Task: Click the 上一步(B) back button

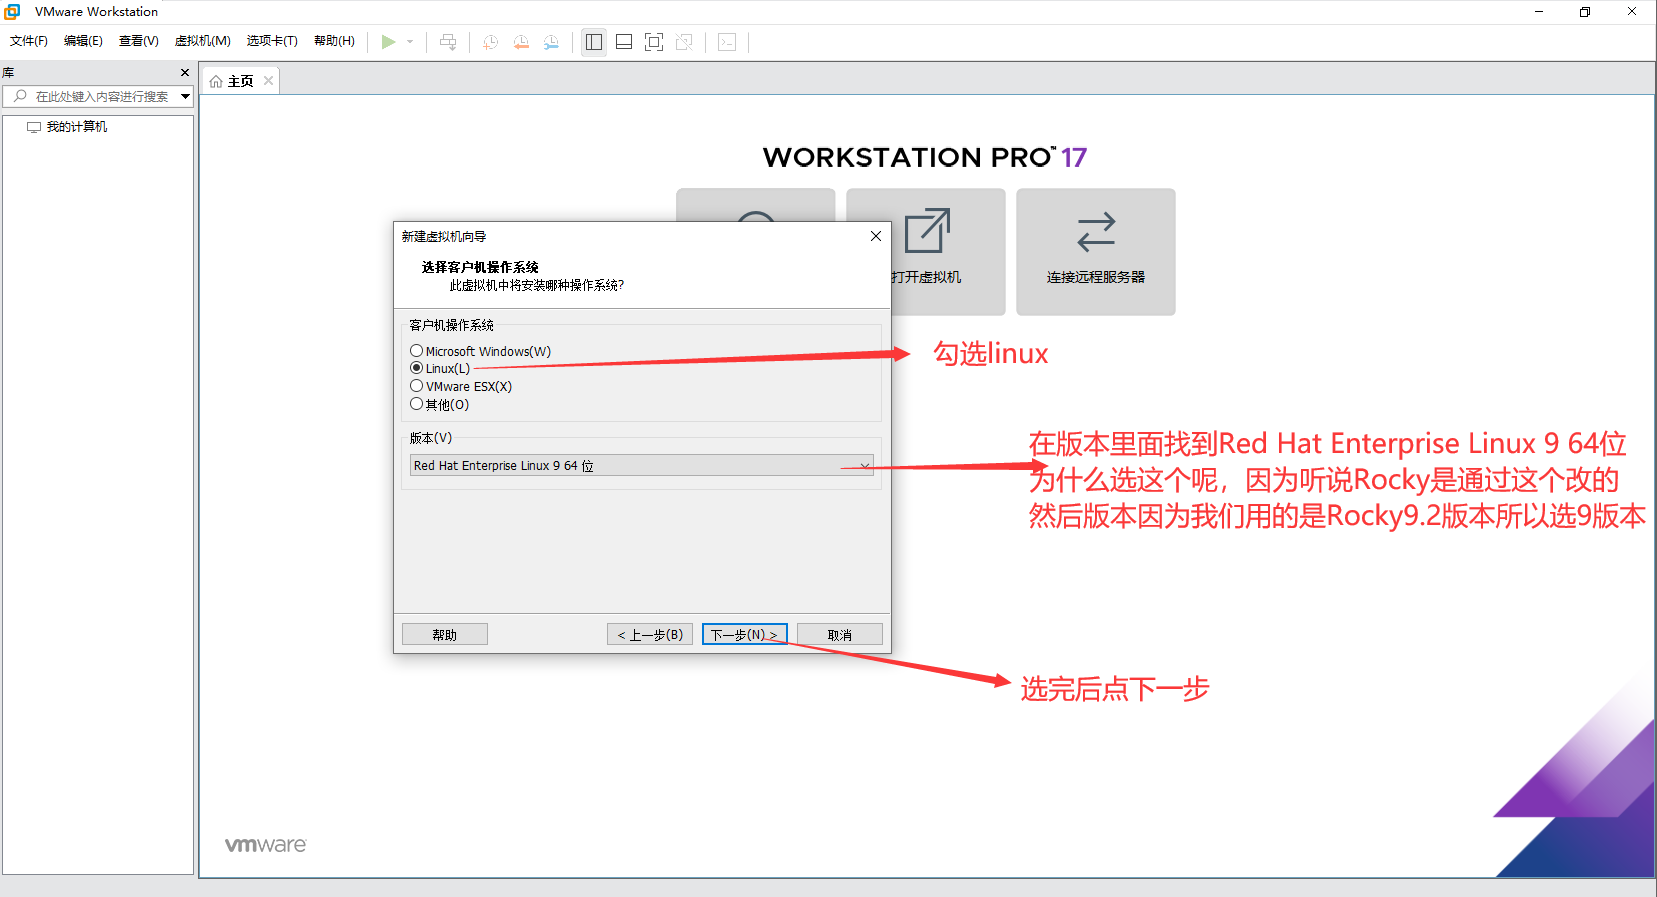Action: pyautogui.click(x=650, y=635)
